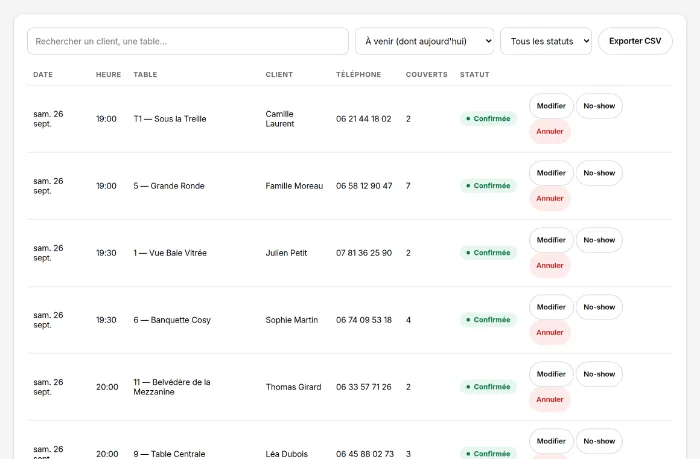Image resolution: width=700 pixels, height=459 pixels.
Task: Click client name 'Thomas Girard'
Action: [293, 387]
